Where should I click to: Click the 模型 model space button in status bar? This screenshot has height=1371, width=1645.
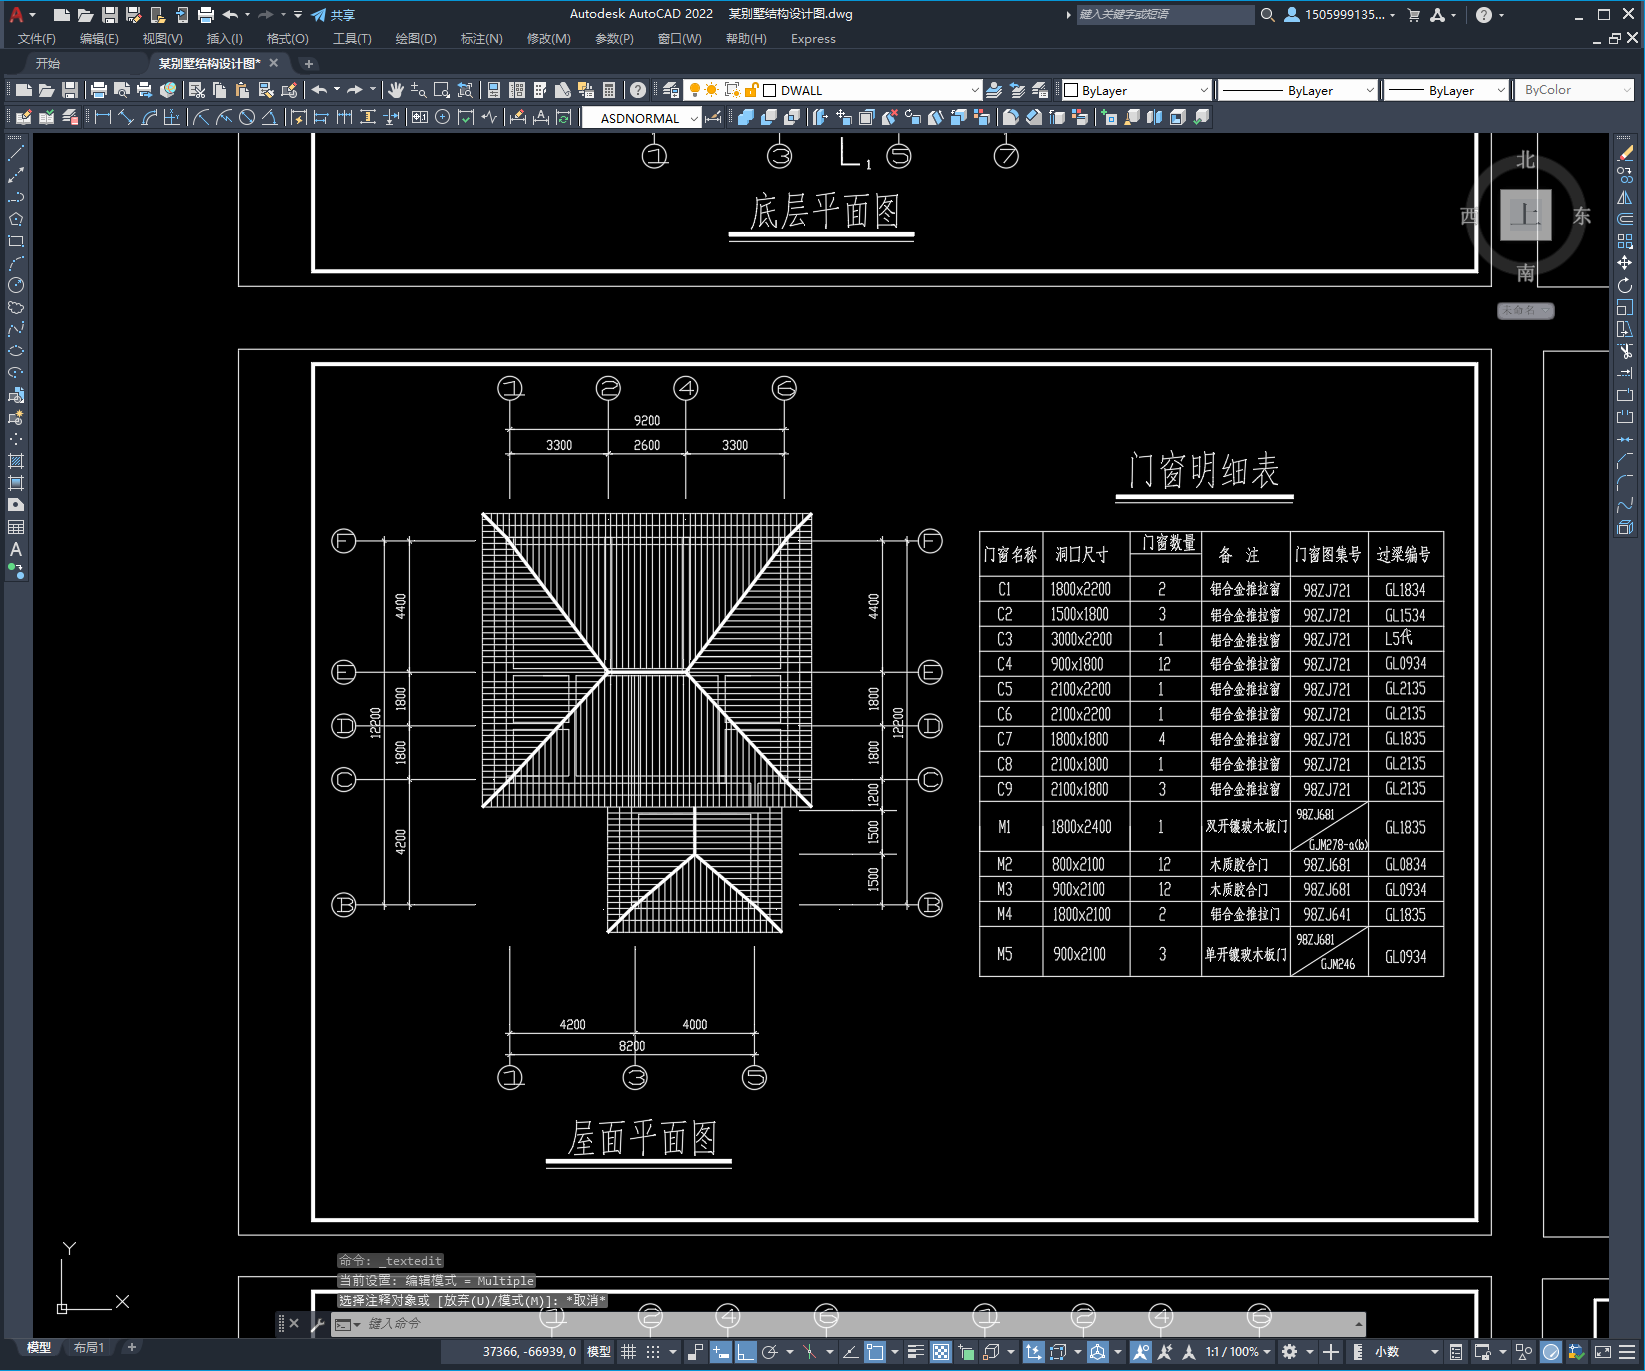pos(598,1352)
